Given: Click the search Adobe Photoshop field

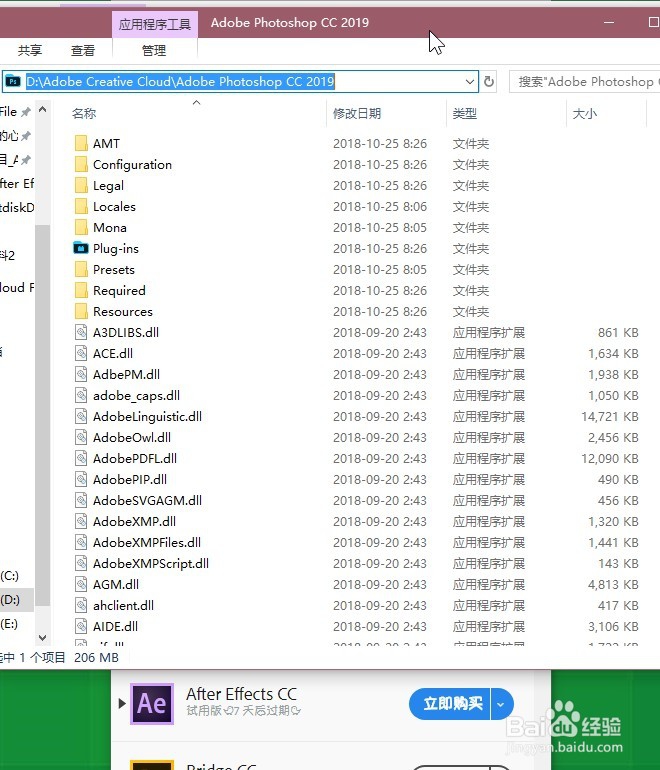Looking at the screenshot, I should 584,82.
